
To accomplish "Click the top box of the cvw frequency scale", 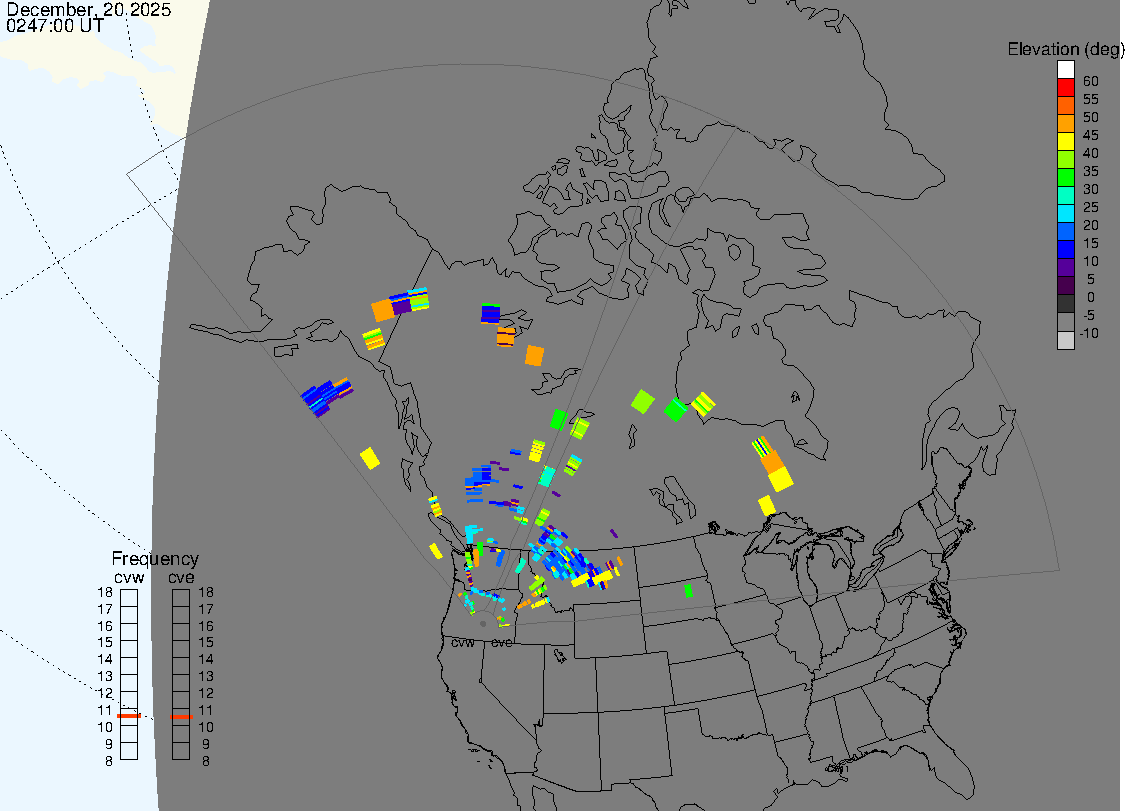I will click(x=129, y=598).
